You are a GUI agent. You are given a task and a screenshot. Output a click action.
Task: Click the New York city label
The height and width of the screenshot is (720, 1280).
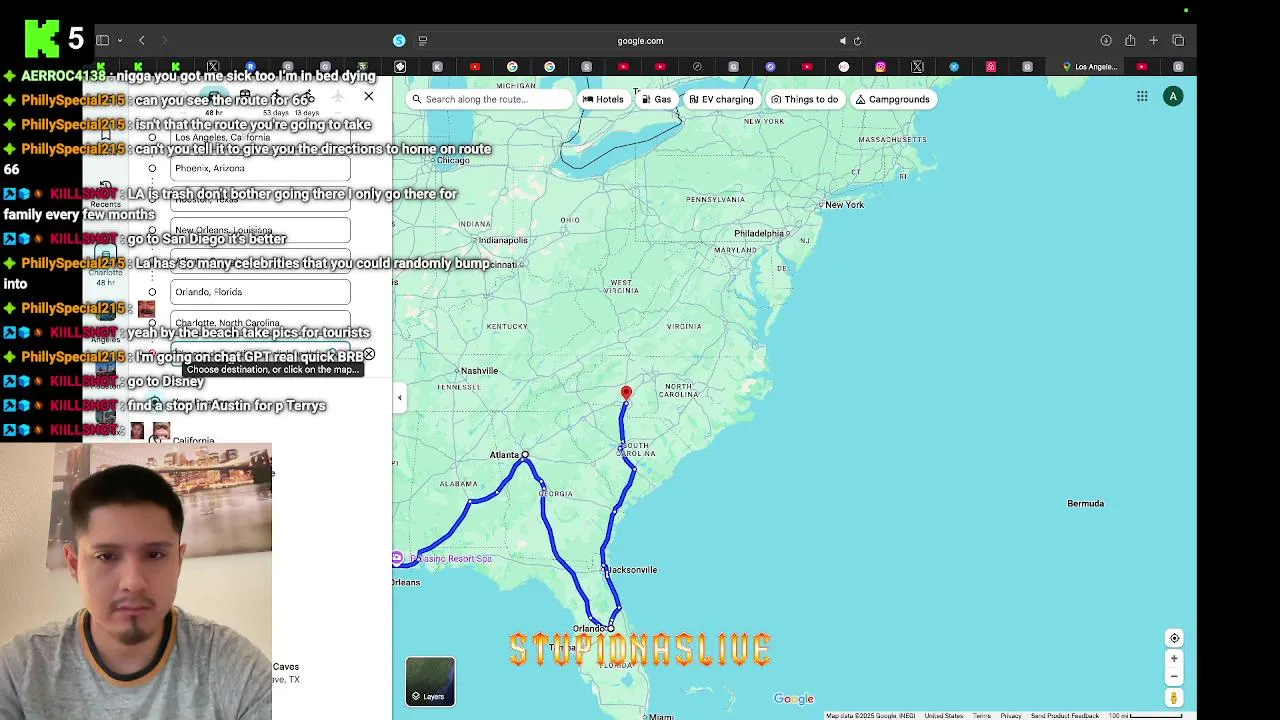(x=844, y=205)
